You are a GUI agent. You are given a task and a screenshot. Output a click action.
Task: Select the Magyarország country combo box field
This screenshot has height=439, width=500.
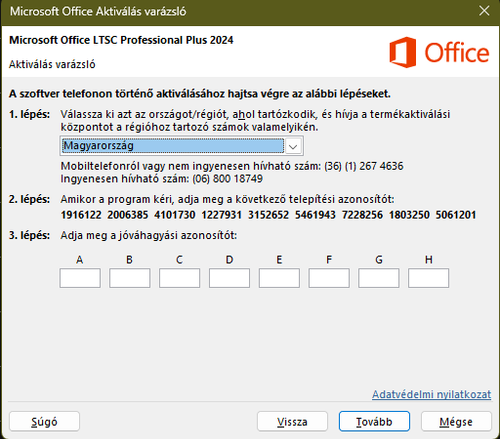tap(182, 146)
